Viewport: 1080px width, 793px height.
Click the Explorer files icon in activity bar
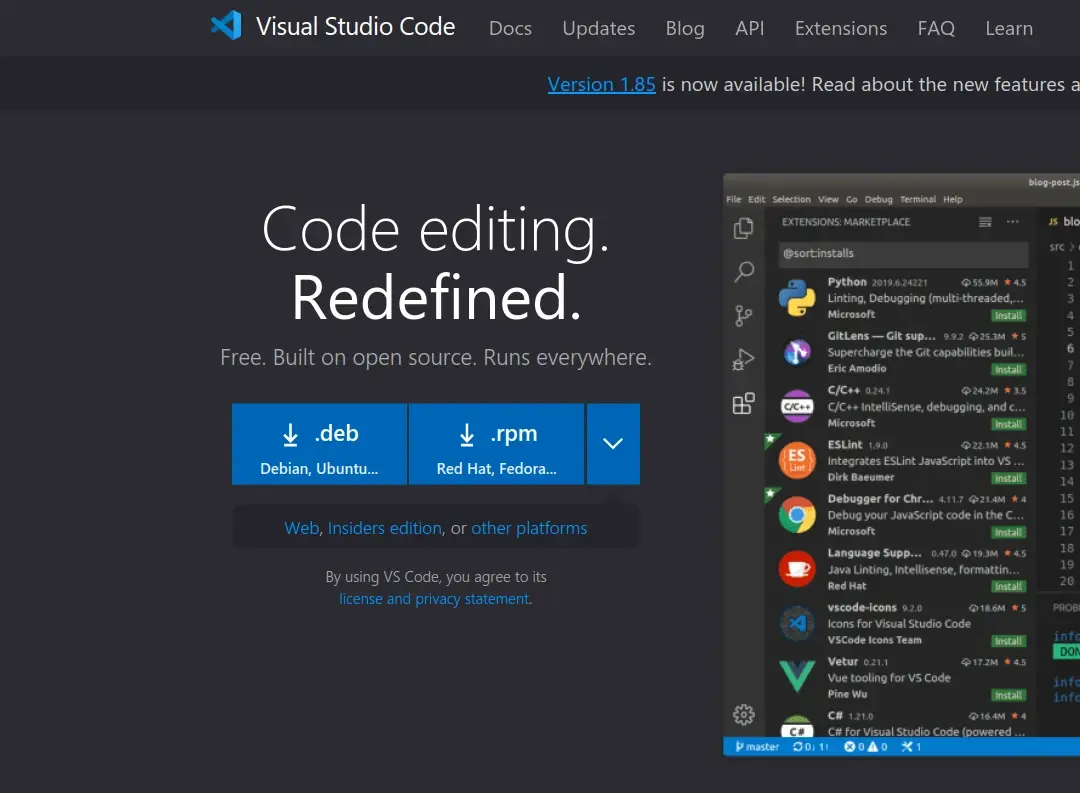[x=743, y=228]
